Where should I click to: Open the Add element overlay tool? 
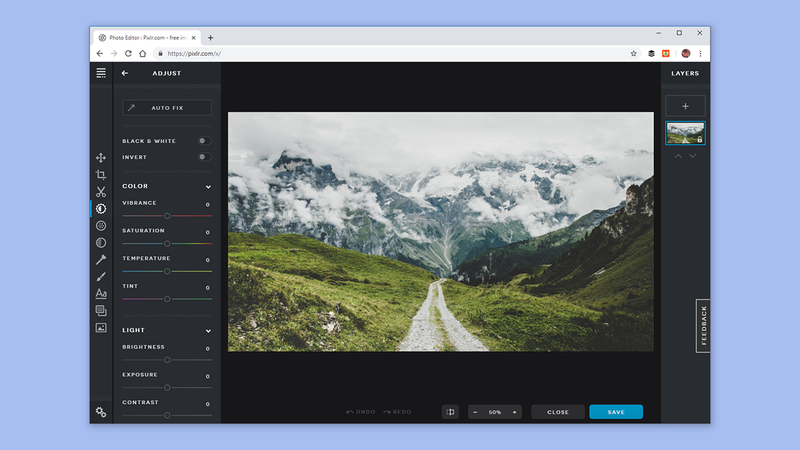click(x=101, y=310)
